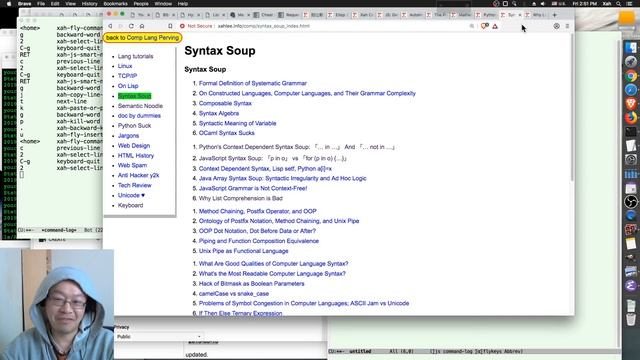Reload the page with the refresh icon
Viewport: 640px width, 360px height.
click(x=131, y=26)
